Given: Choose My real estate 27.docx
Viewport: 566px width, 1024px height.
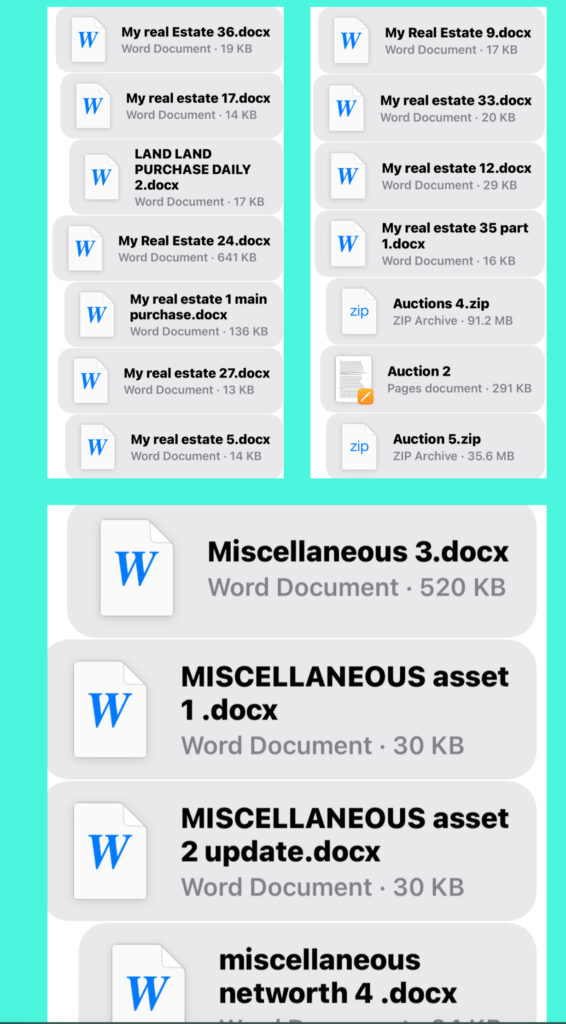Looking at the screenshot, I should pos(170,381).
